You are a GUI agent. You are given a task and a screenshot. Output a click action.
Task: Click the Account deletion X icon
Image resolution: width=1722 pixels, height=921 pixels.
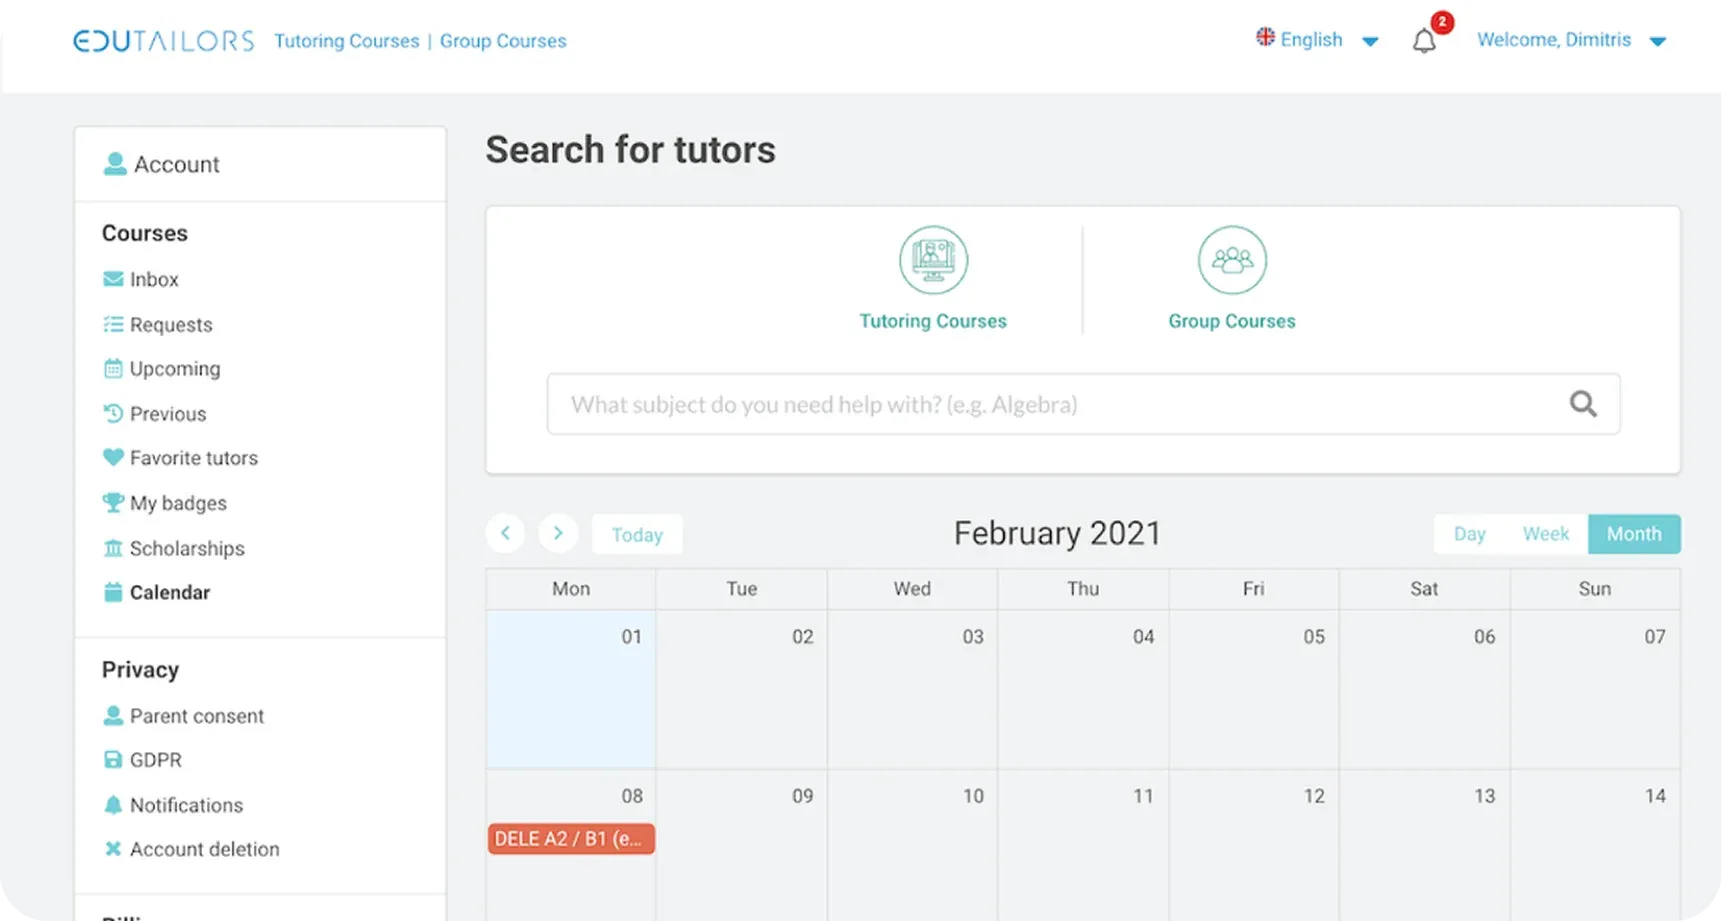click(x=113, y=849)
